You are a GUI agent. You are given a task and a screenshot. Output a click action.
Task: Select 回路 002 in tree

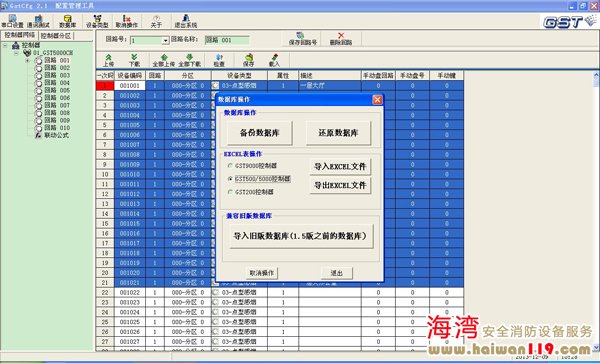point(57,68)
